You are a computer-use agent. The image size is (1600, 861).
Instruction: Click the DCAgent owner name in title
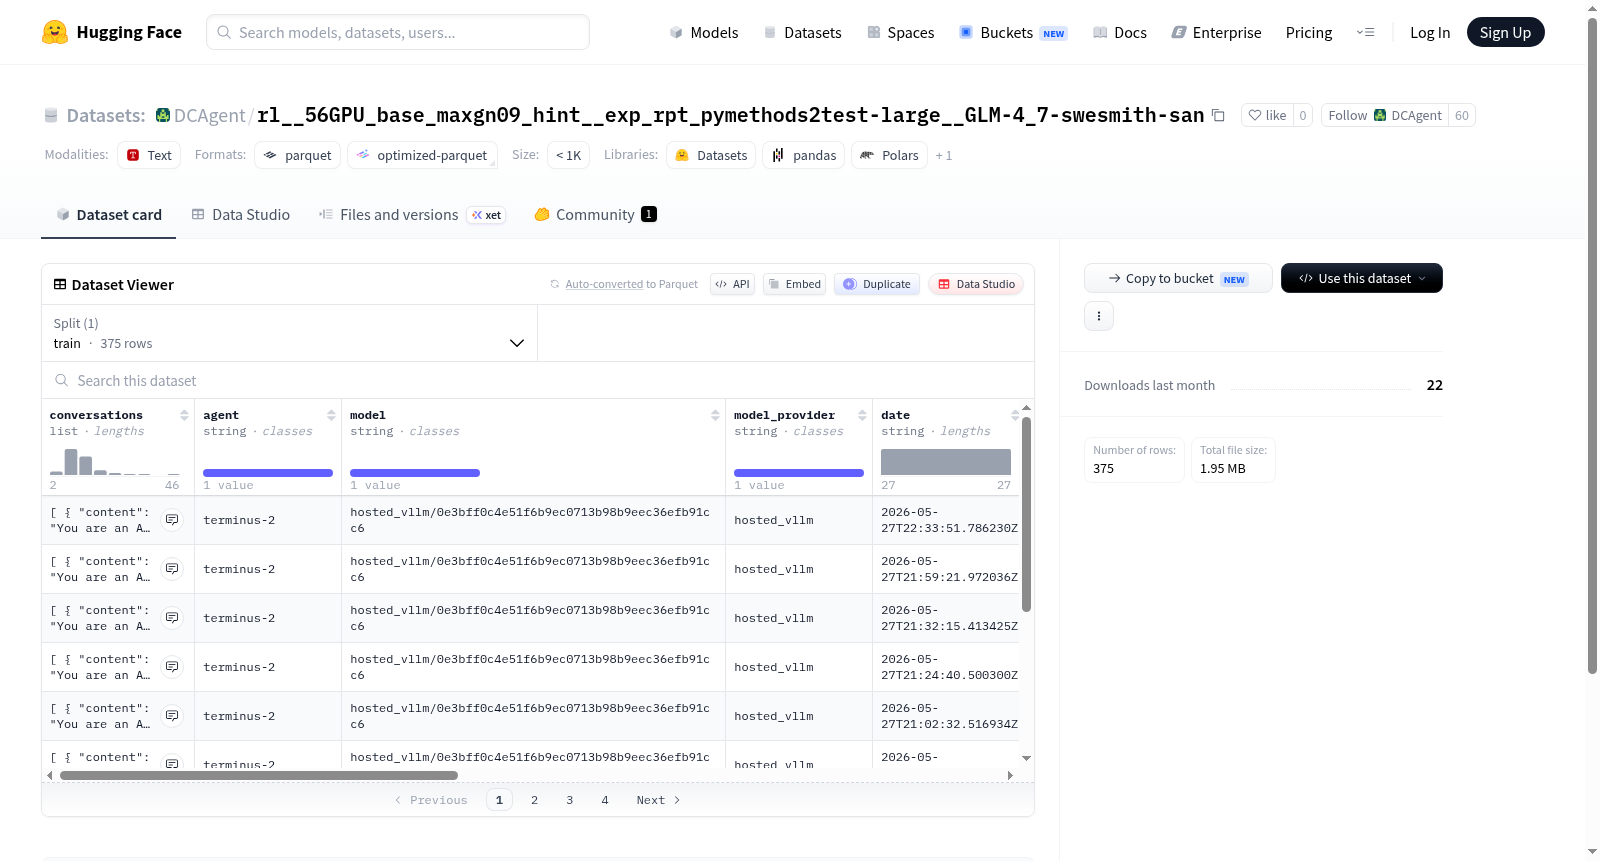coord(209,115)
